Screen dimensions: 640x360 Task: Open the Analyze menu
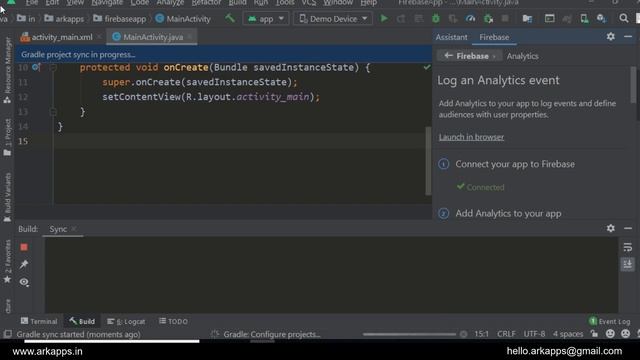[170, 3]
